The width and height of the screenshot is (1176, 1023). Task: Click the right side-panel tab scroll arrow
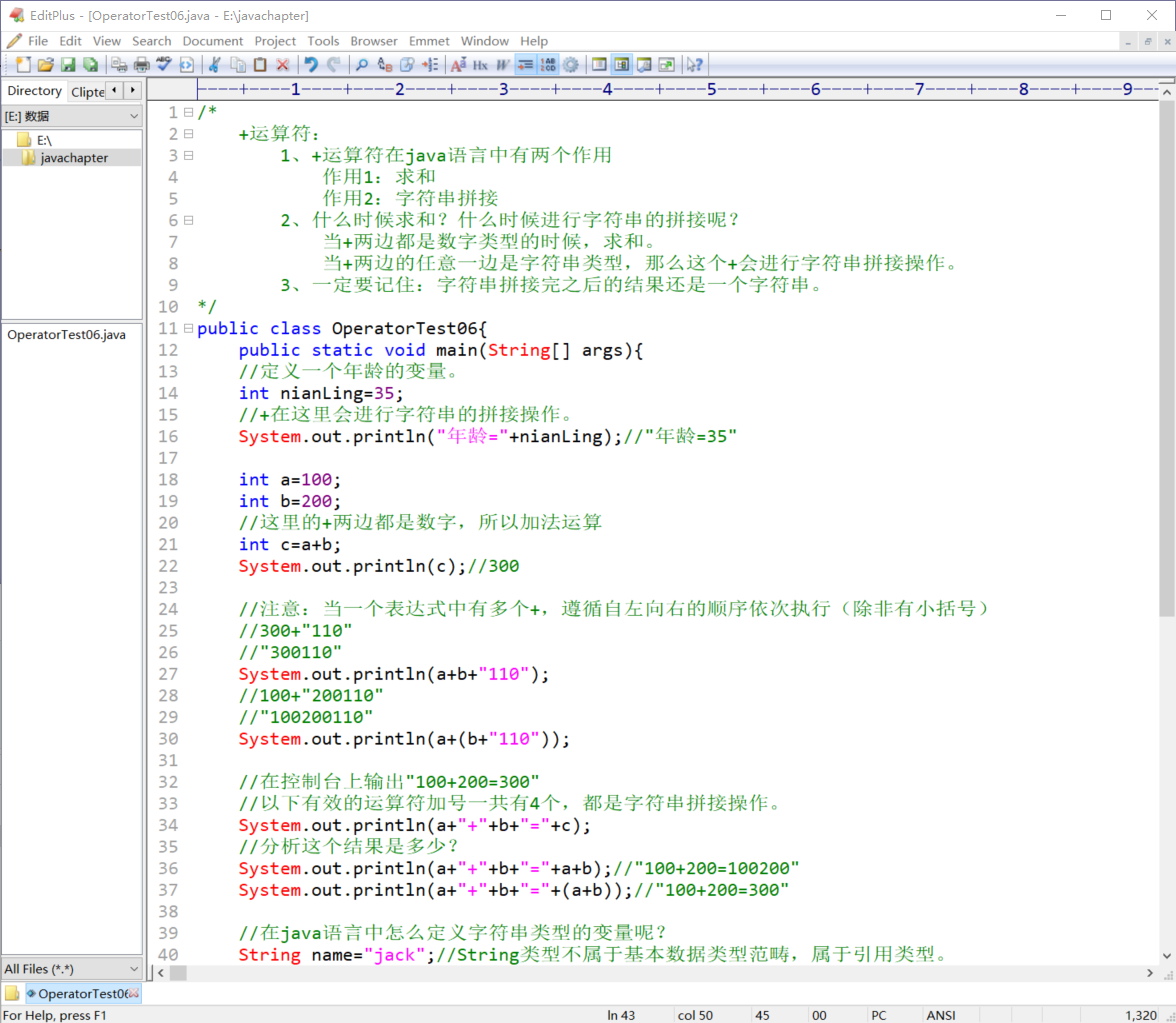click(x=133, y=90)
